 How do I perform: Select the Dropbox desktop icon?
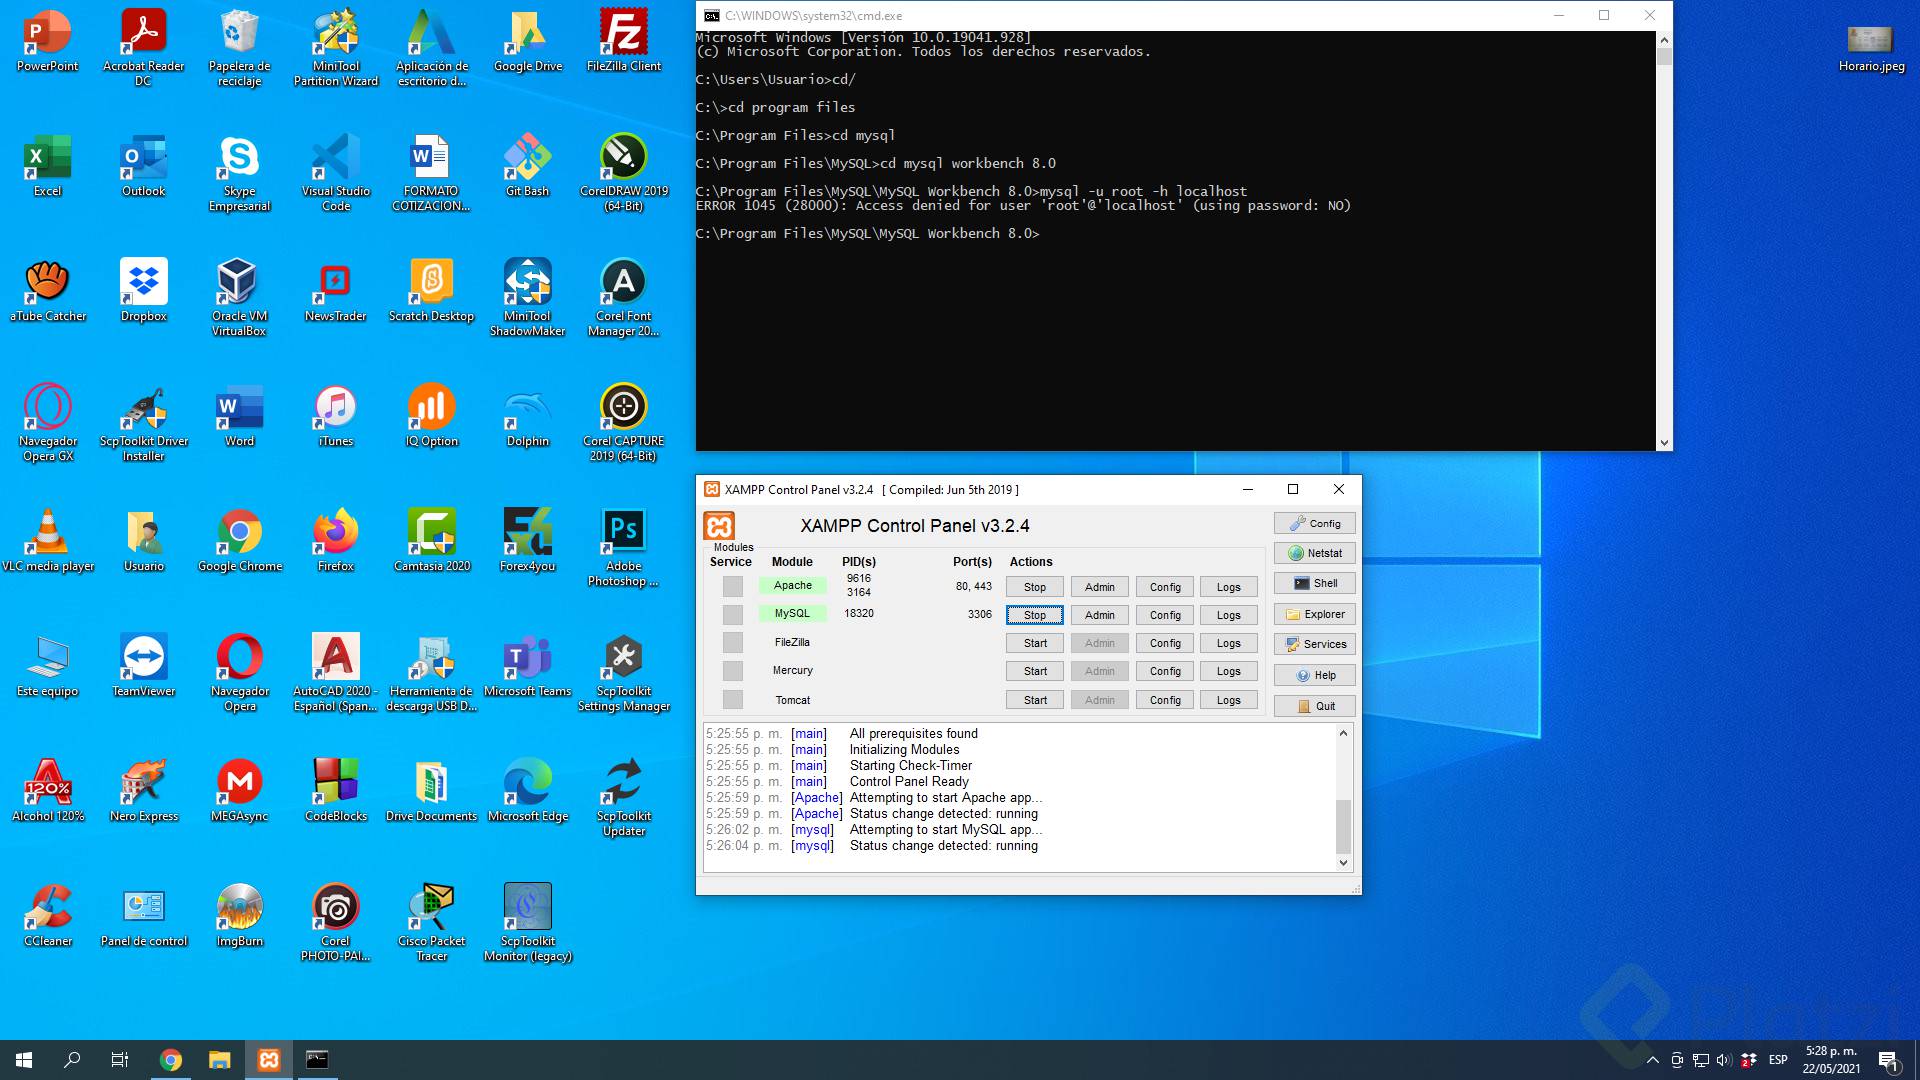click(143, 291)
